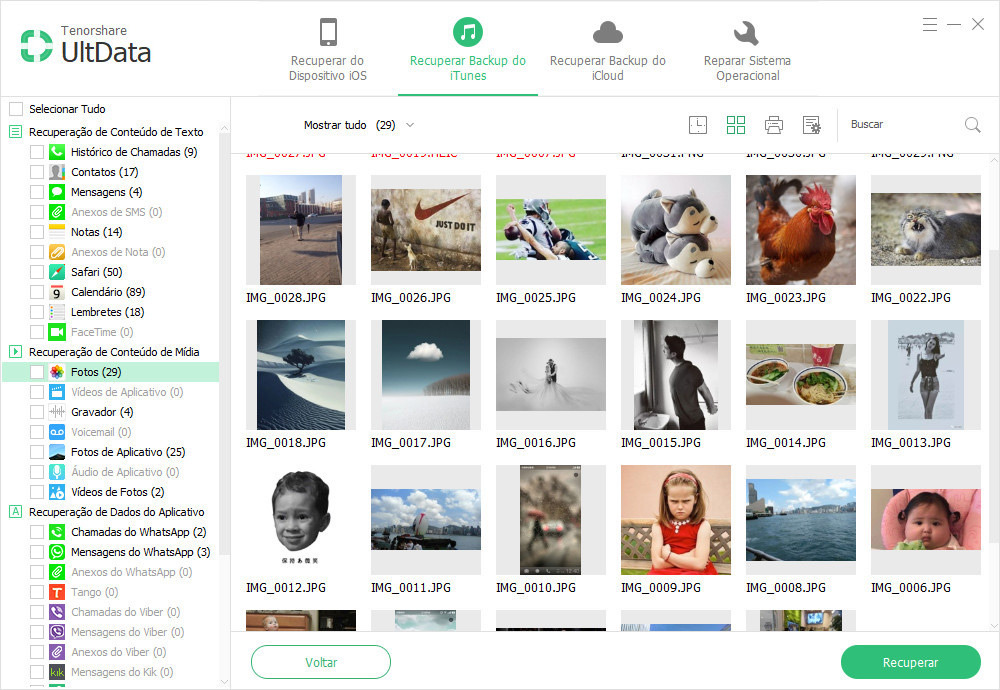This screenshot has width=1000, height=690.
Task: Open Recuperar do Dispositivo iOS tab
Action: tap(328, 50)
